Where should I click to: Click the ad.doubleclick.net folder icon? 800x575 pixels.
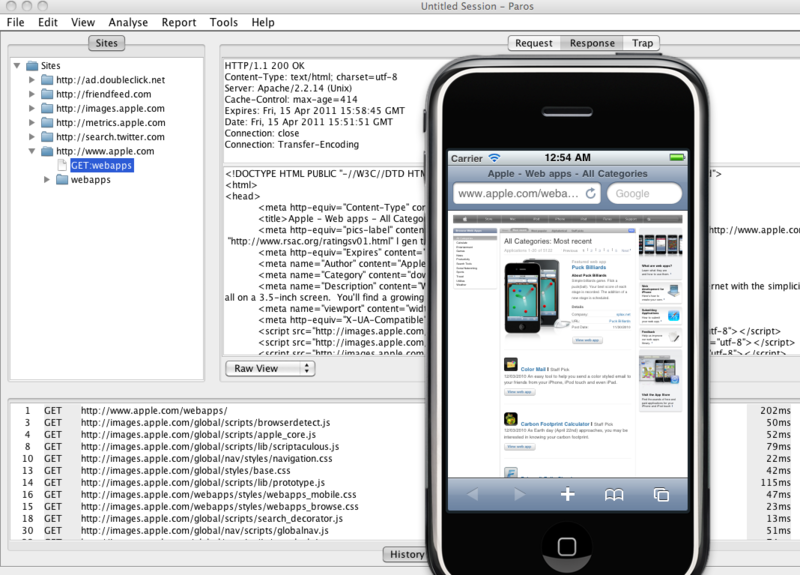point(47,80)
